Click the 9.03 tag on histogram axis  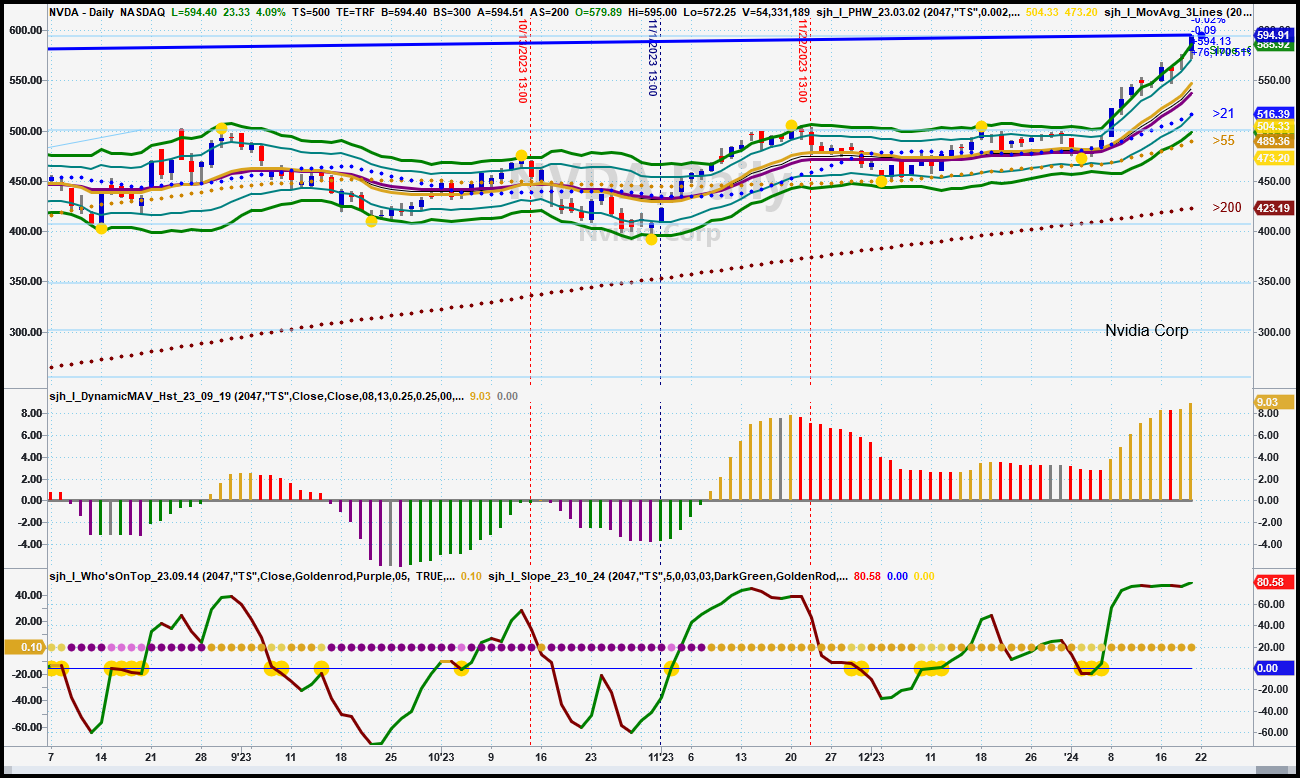(1272, 401)
